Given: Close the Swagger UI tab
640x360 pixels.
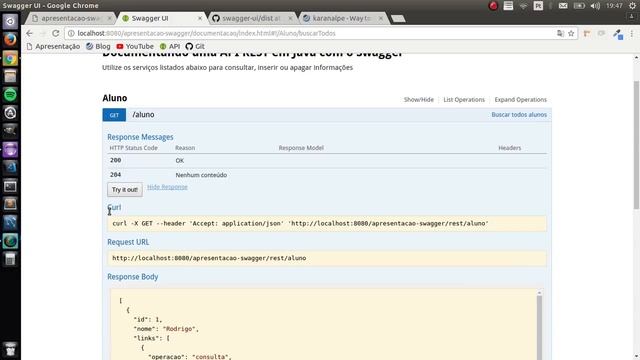Looking at the screenshot, I should pyautogui.click(x=200, y=18).
